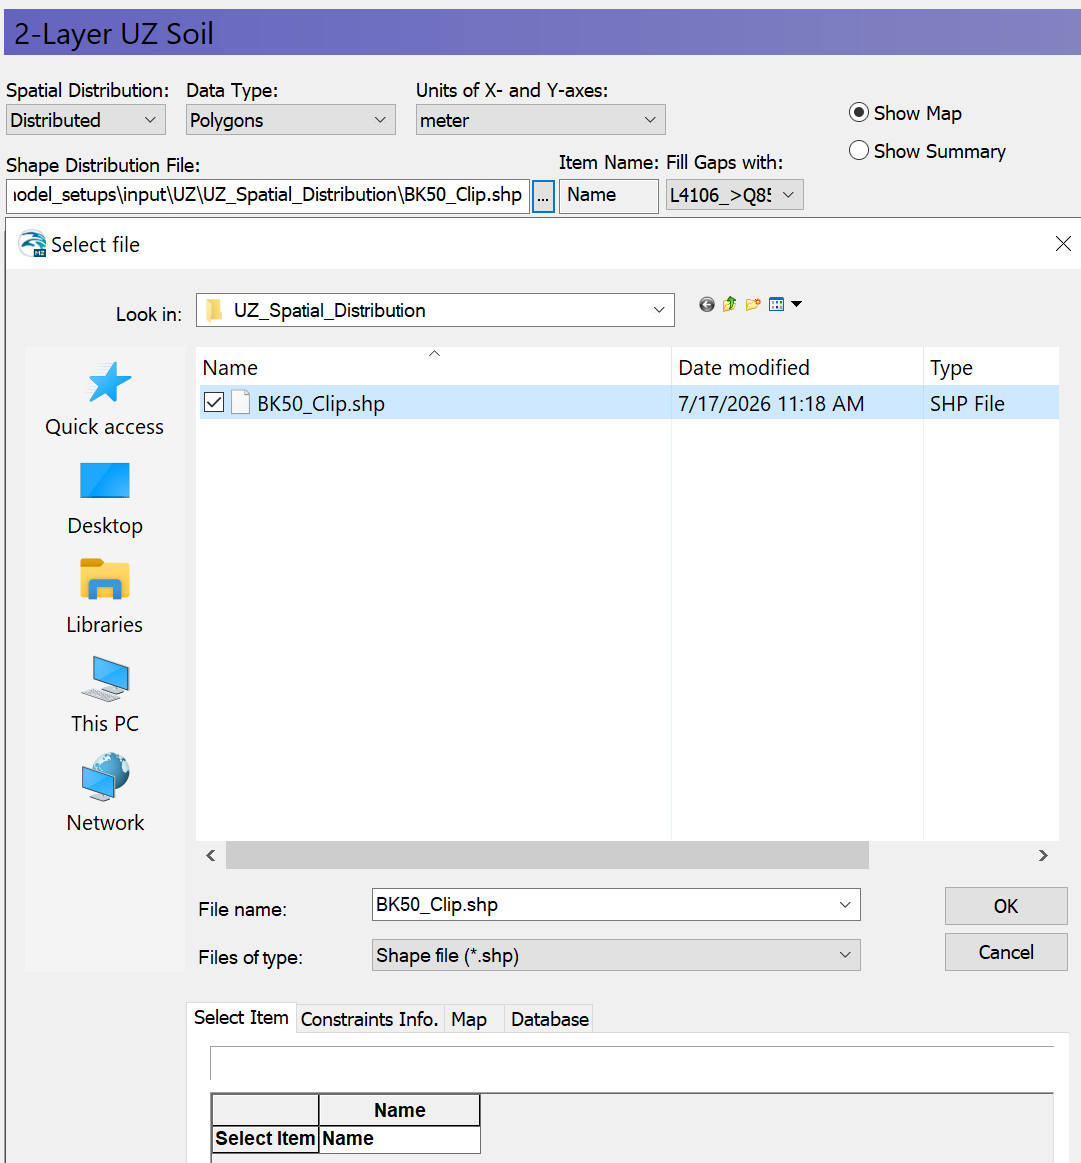Screen dimensions: 1081x1163
Task: Toggle the BK50_Clip.shp file checkbox
Action: pyautogui.click(x=214, y=403)
